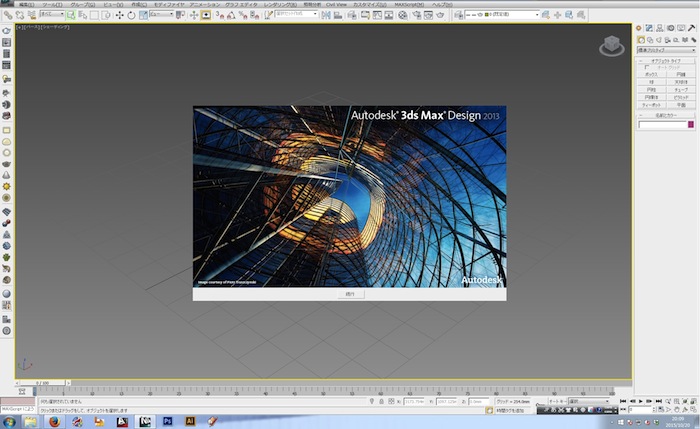
Task: Click the ViewCube in the viewport
Action: click(609, 47)
